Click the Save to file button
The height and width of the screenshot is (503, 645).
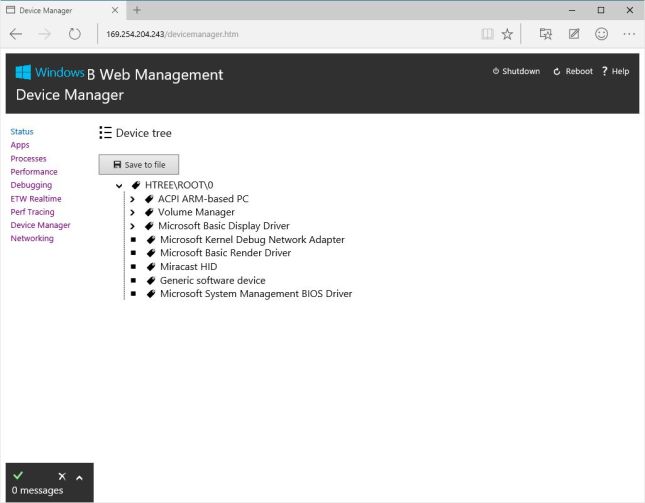[139, 164]
